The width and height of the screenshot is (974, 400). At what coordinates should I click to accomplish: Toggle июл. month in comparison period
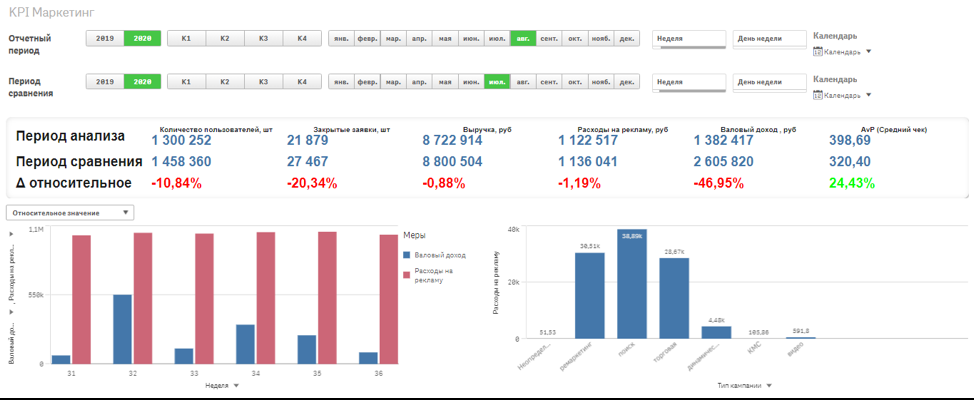(496, 82)
